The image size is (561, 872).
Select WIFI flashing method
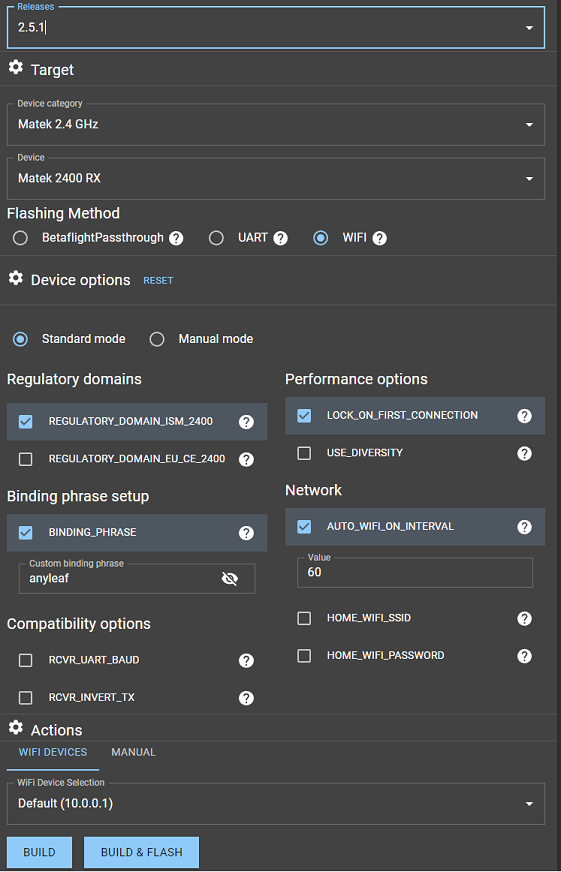point(321,238)
